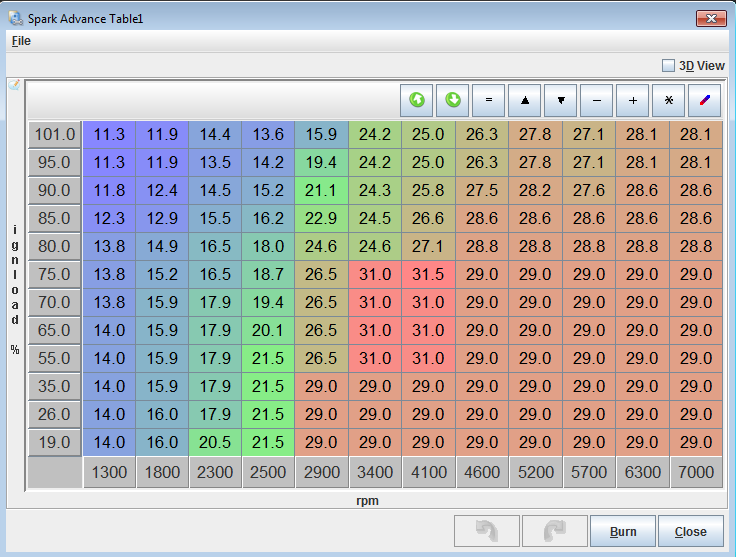The height and width of the screenshot is (558, 736).
Task: Select the green 20.5 cell
Action: click(x=214, y=442)
